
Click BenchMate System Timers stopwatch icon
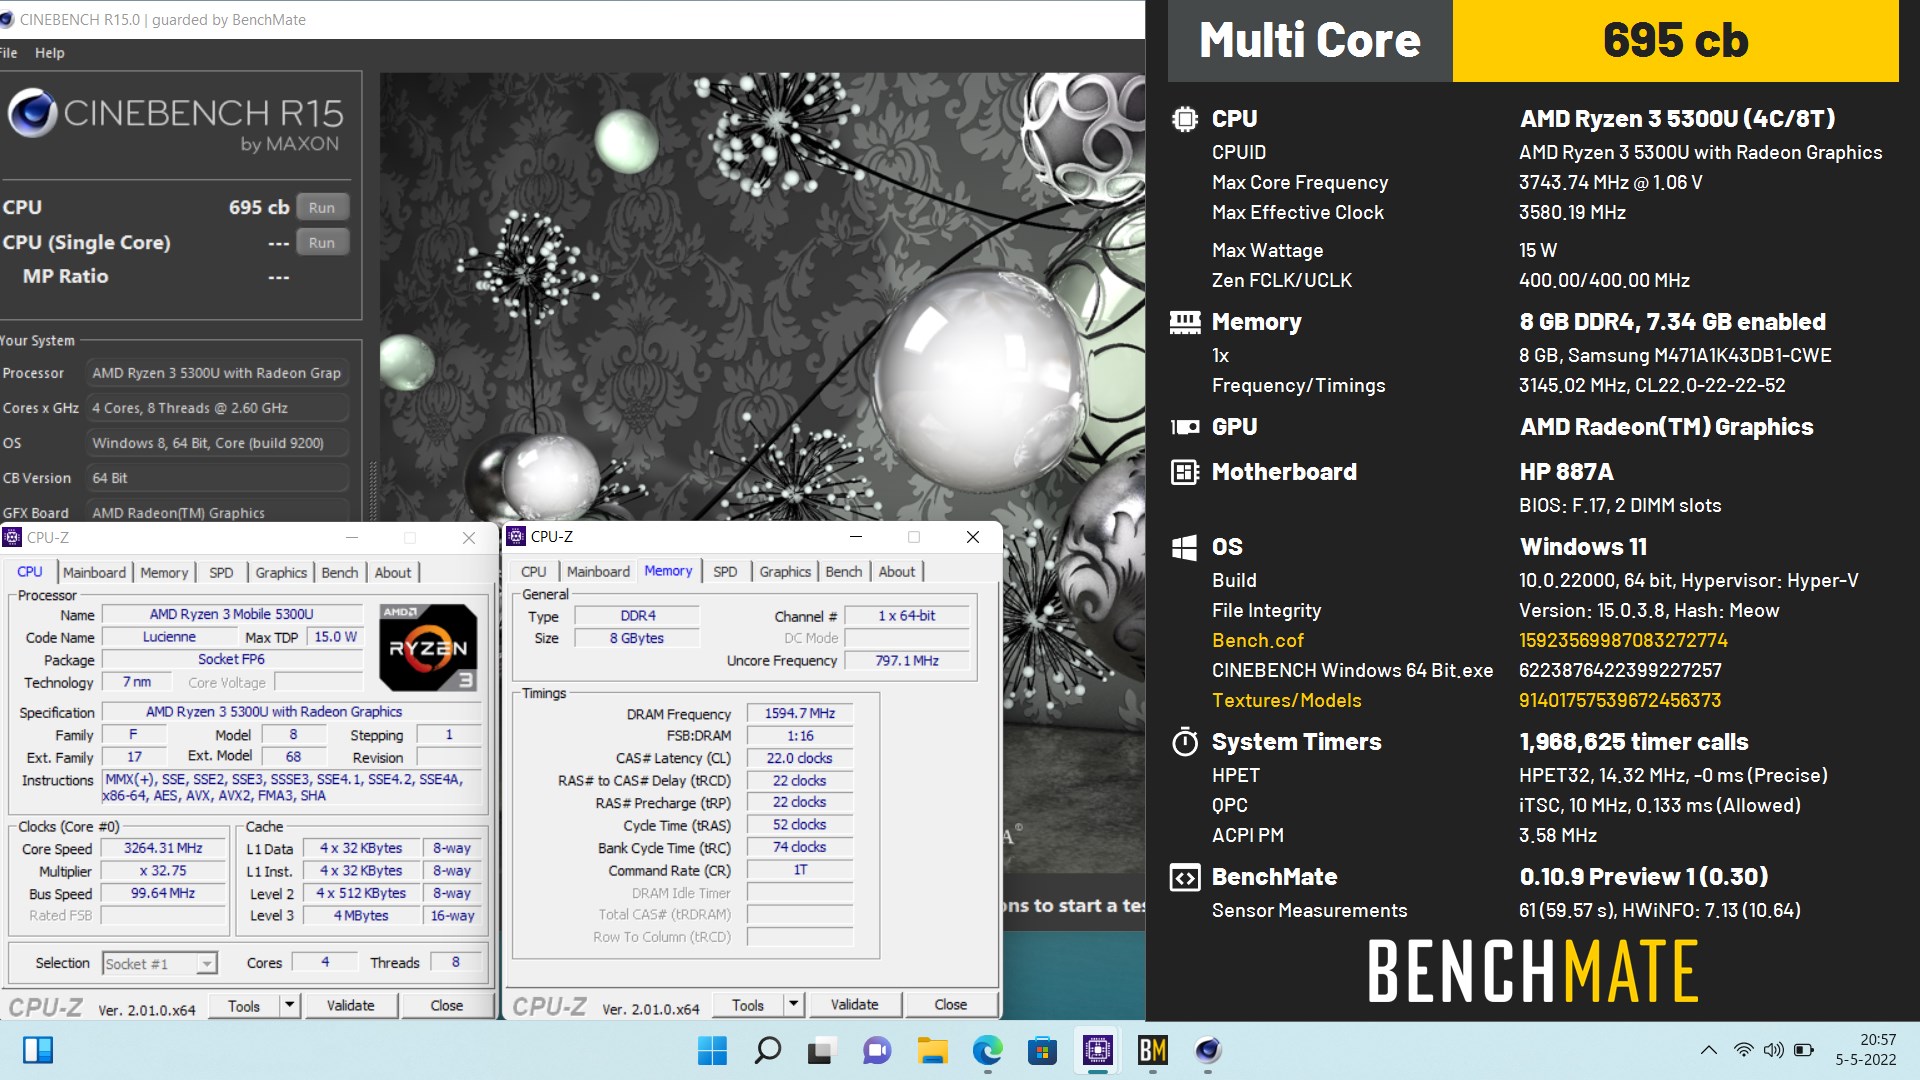point(1185,742)
